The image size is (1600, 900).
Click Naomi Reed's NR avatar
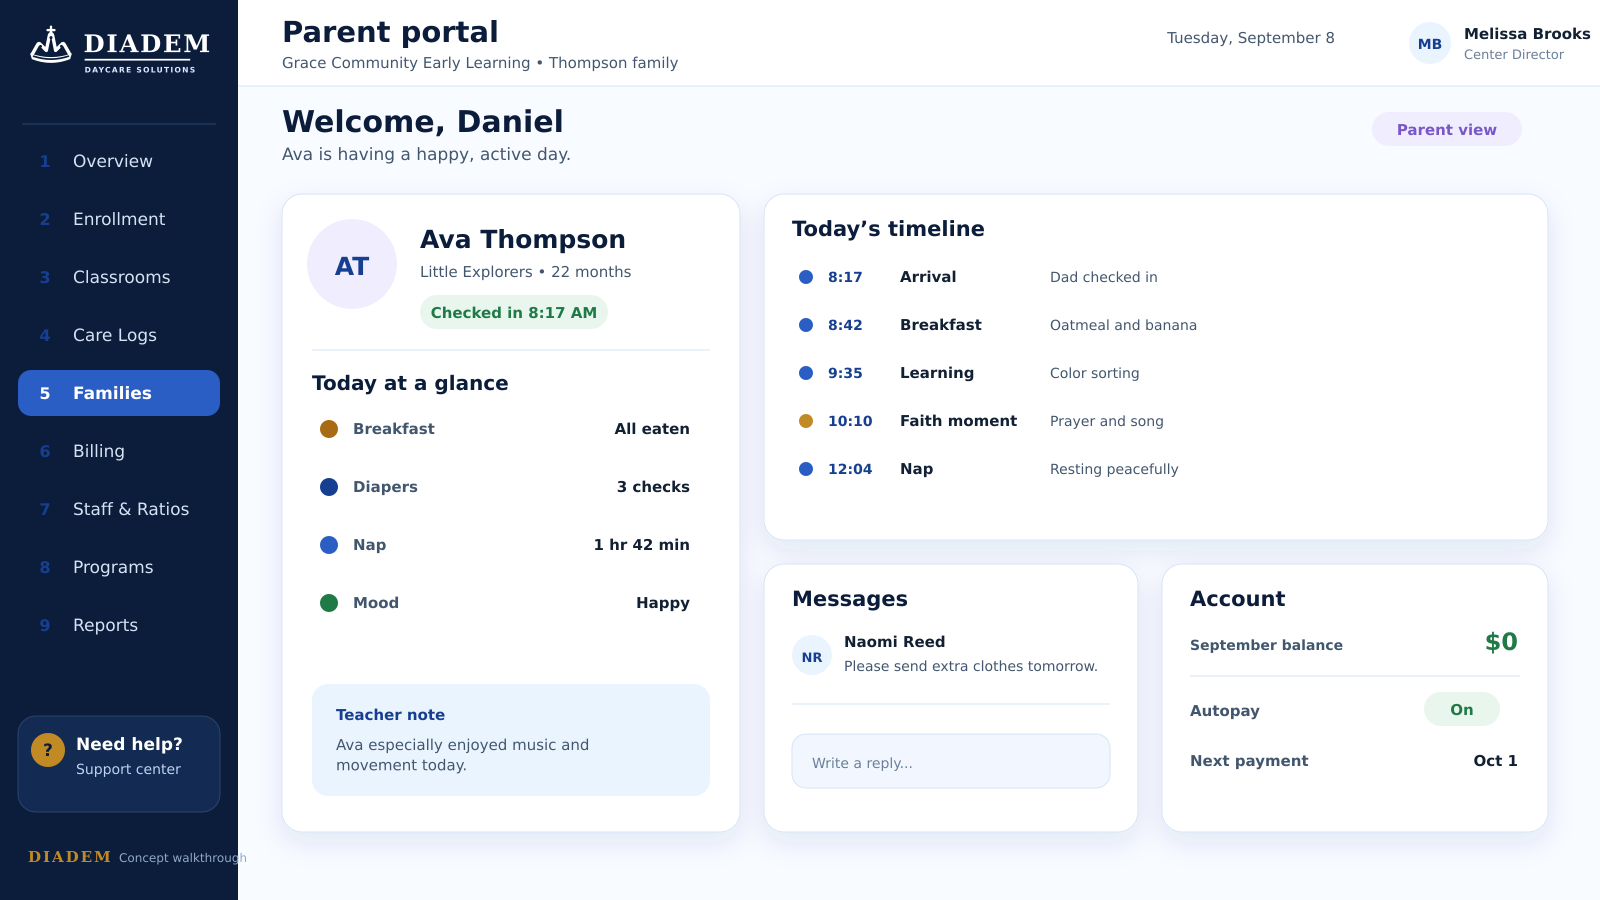tap(812, 656)
